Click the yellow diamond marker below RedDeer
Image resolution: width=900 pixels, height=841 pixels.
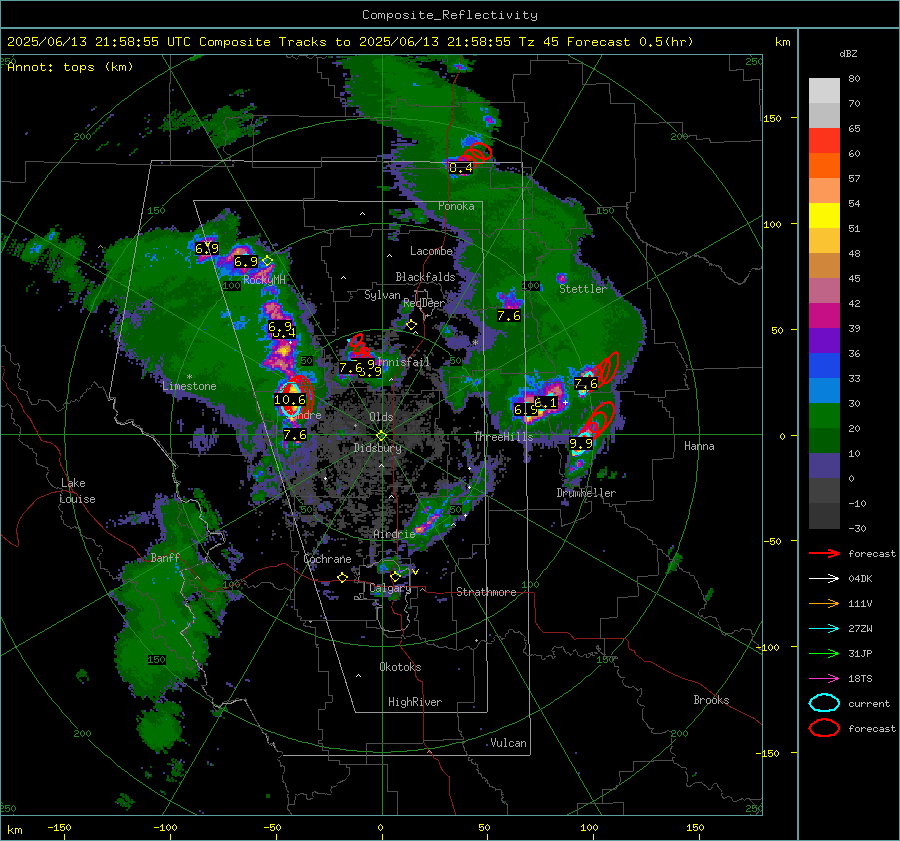point(411,325)
